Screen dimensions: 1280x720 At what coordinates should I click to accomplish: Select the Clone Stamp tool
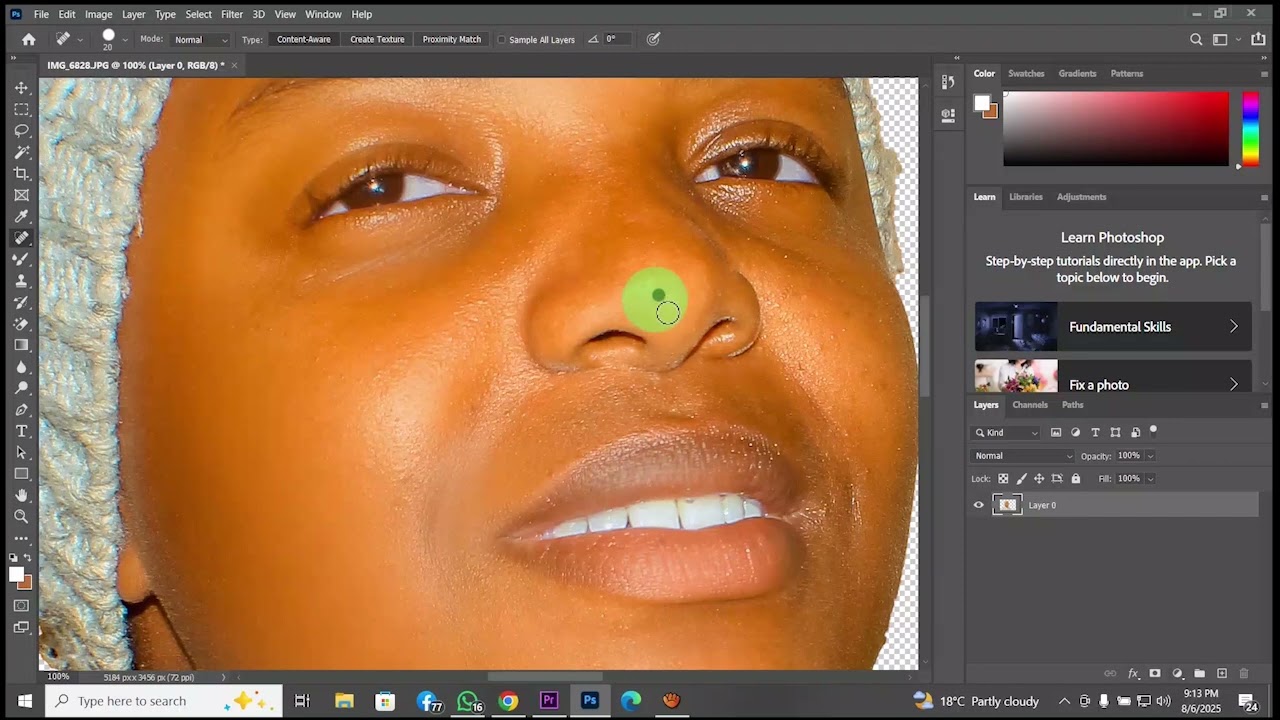[21, 281]
